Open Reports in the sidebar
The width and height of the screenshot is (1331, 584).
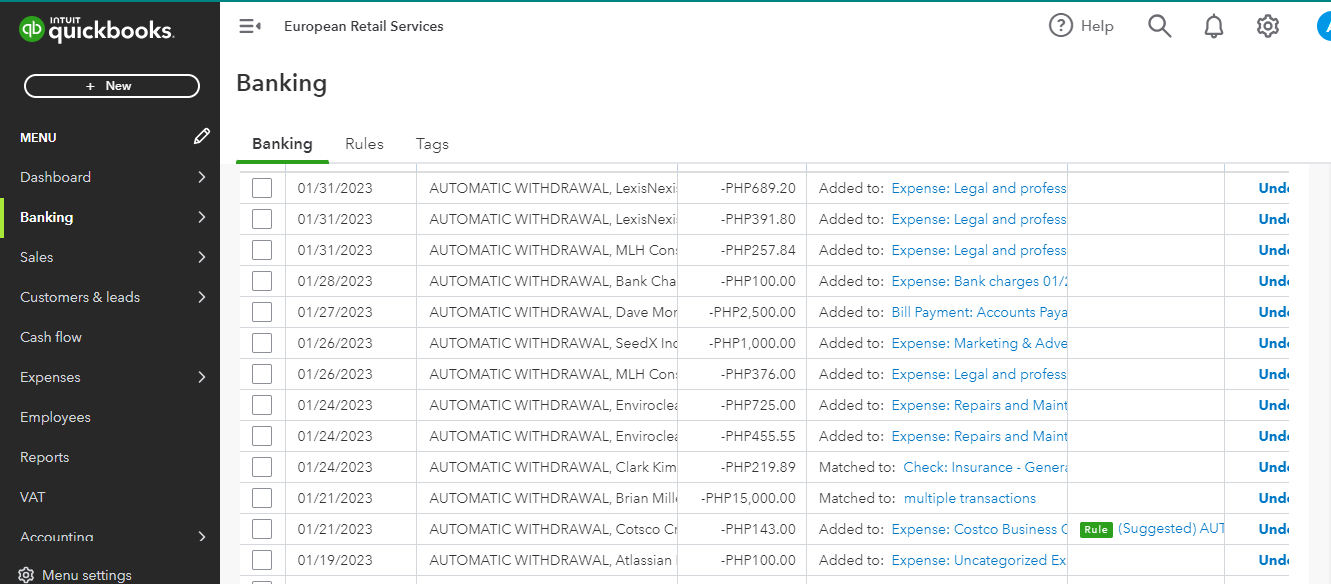tap(45, 457)
